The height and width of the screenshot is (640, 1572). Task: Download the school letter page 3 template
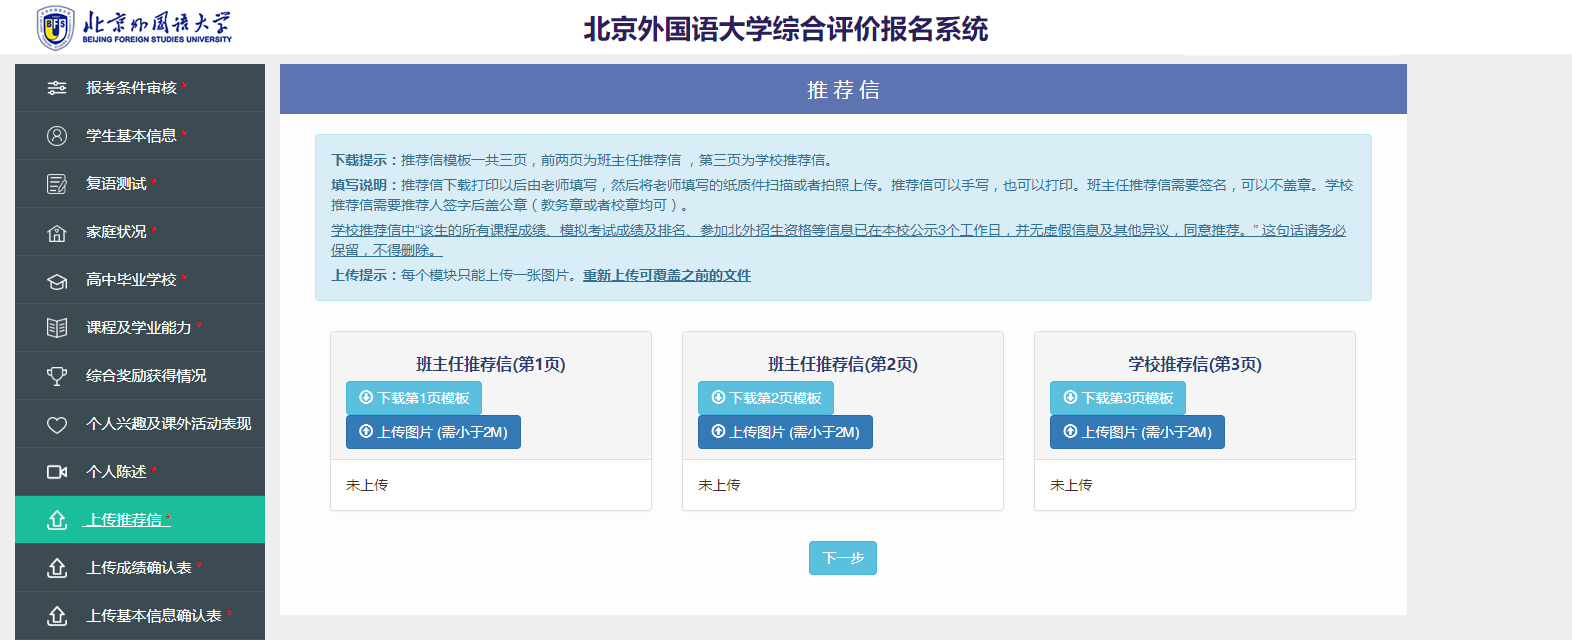coord(1118,398)
